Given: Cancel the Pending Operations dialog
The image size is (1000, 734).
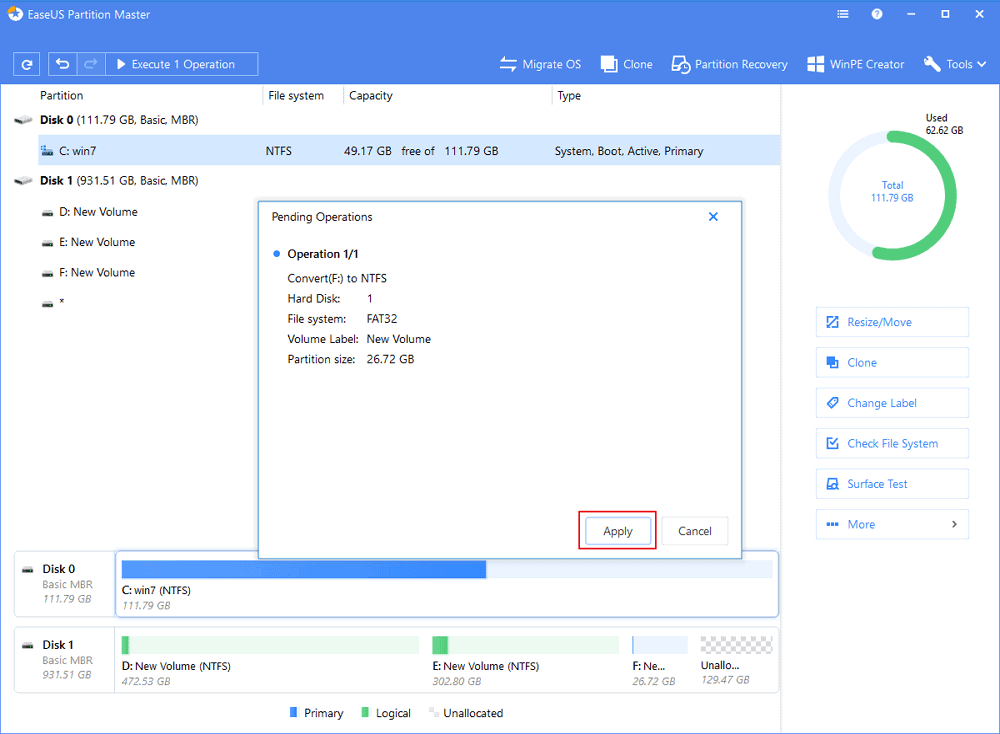Looking at the screenshot, I should click(695, 531).
